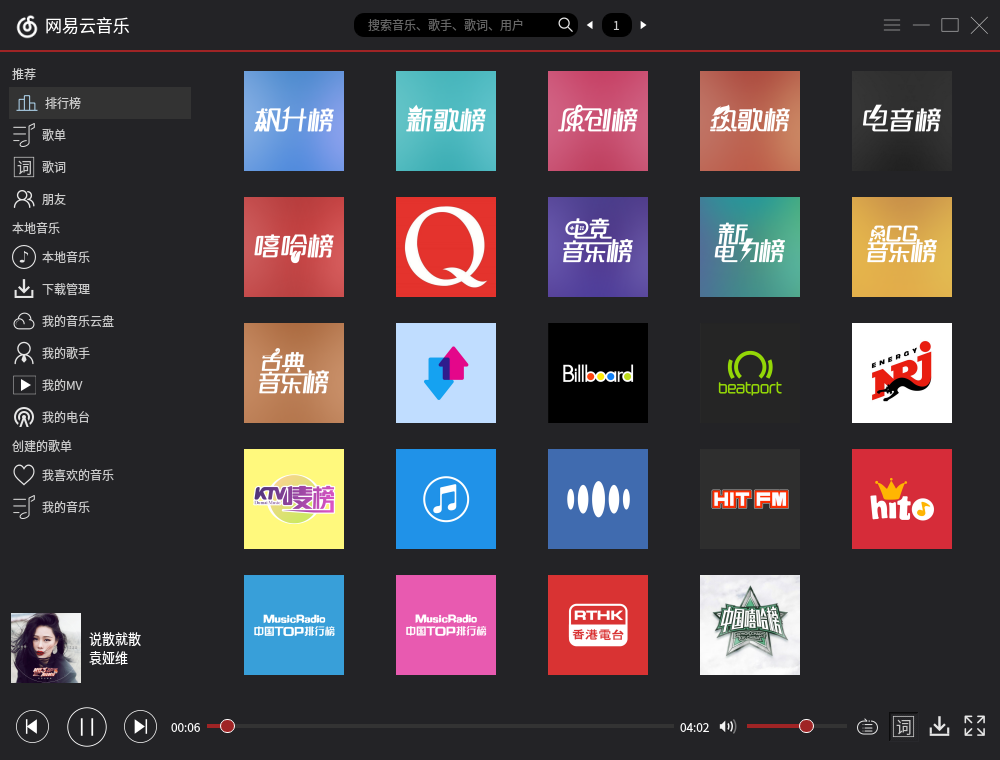Open the 嘻哈榜 chart tile

pos(294,247)
